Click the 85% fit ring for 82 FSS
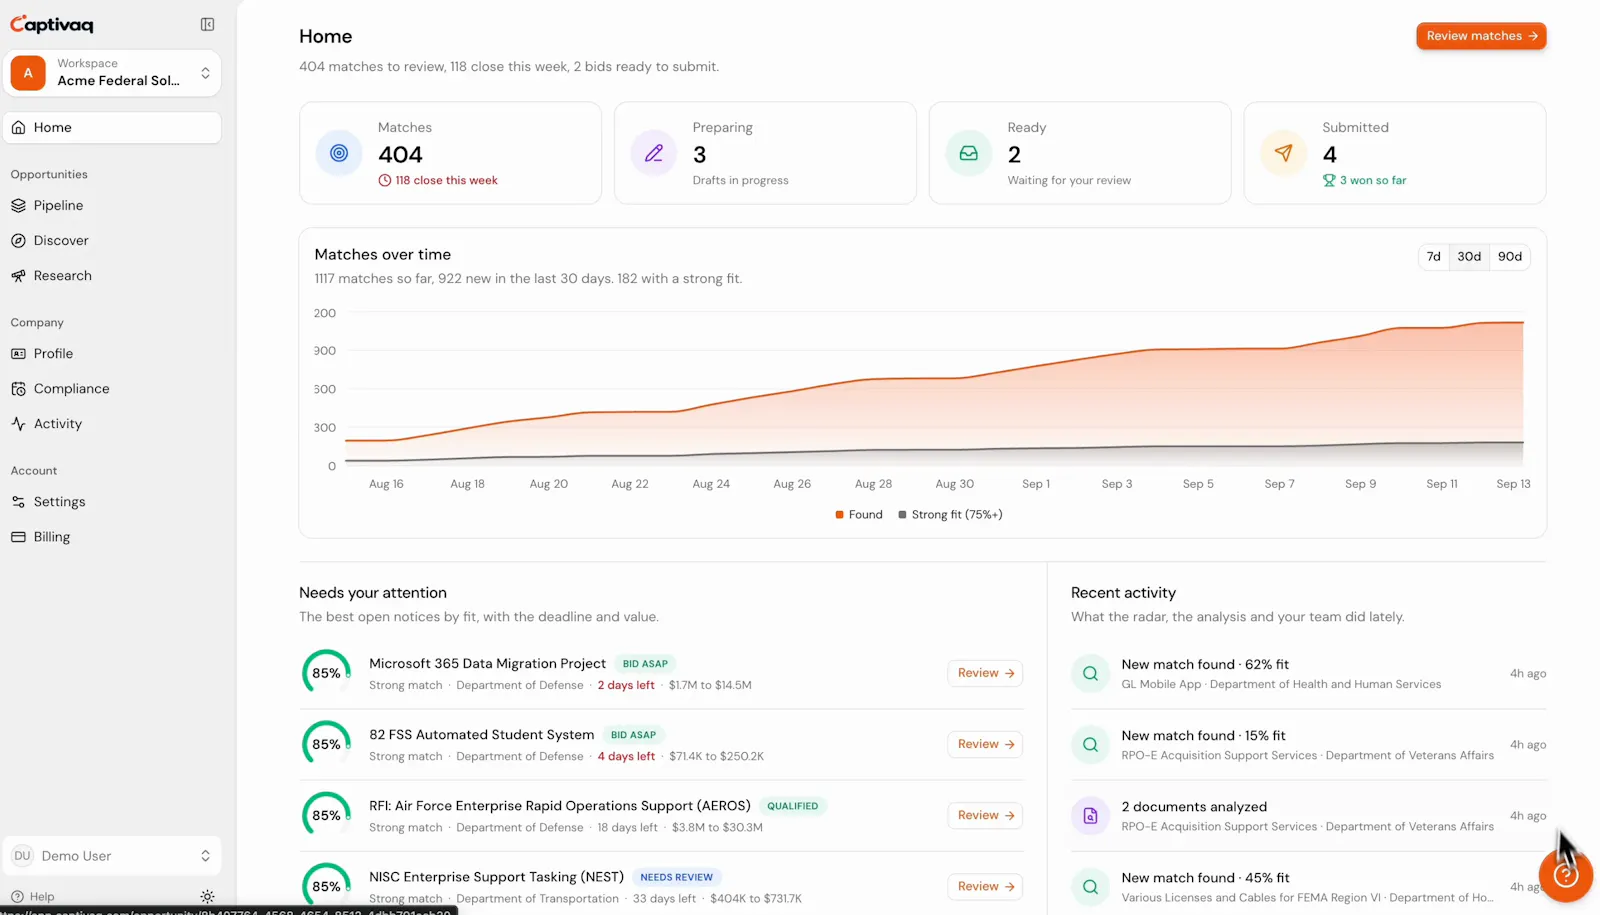Viewport: 1600px width, 915px height. [x=326, y=744]
